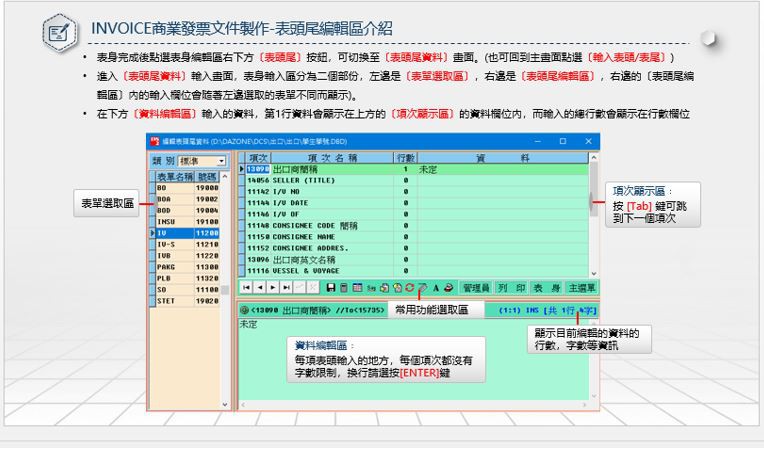Click the 列印 button
Screen dimensions: 764x449
click(x=512, y=287)
